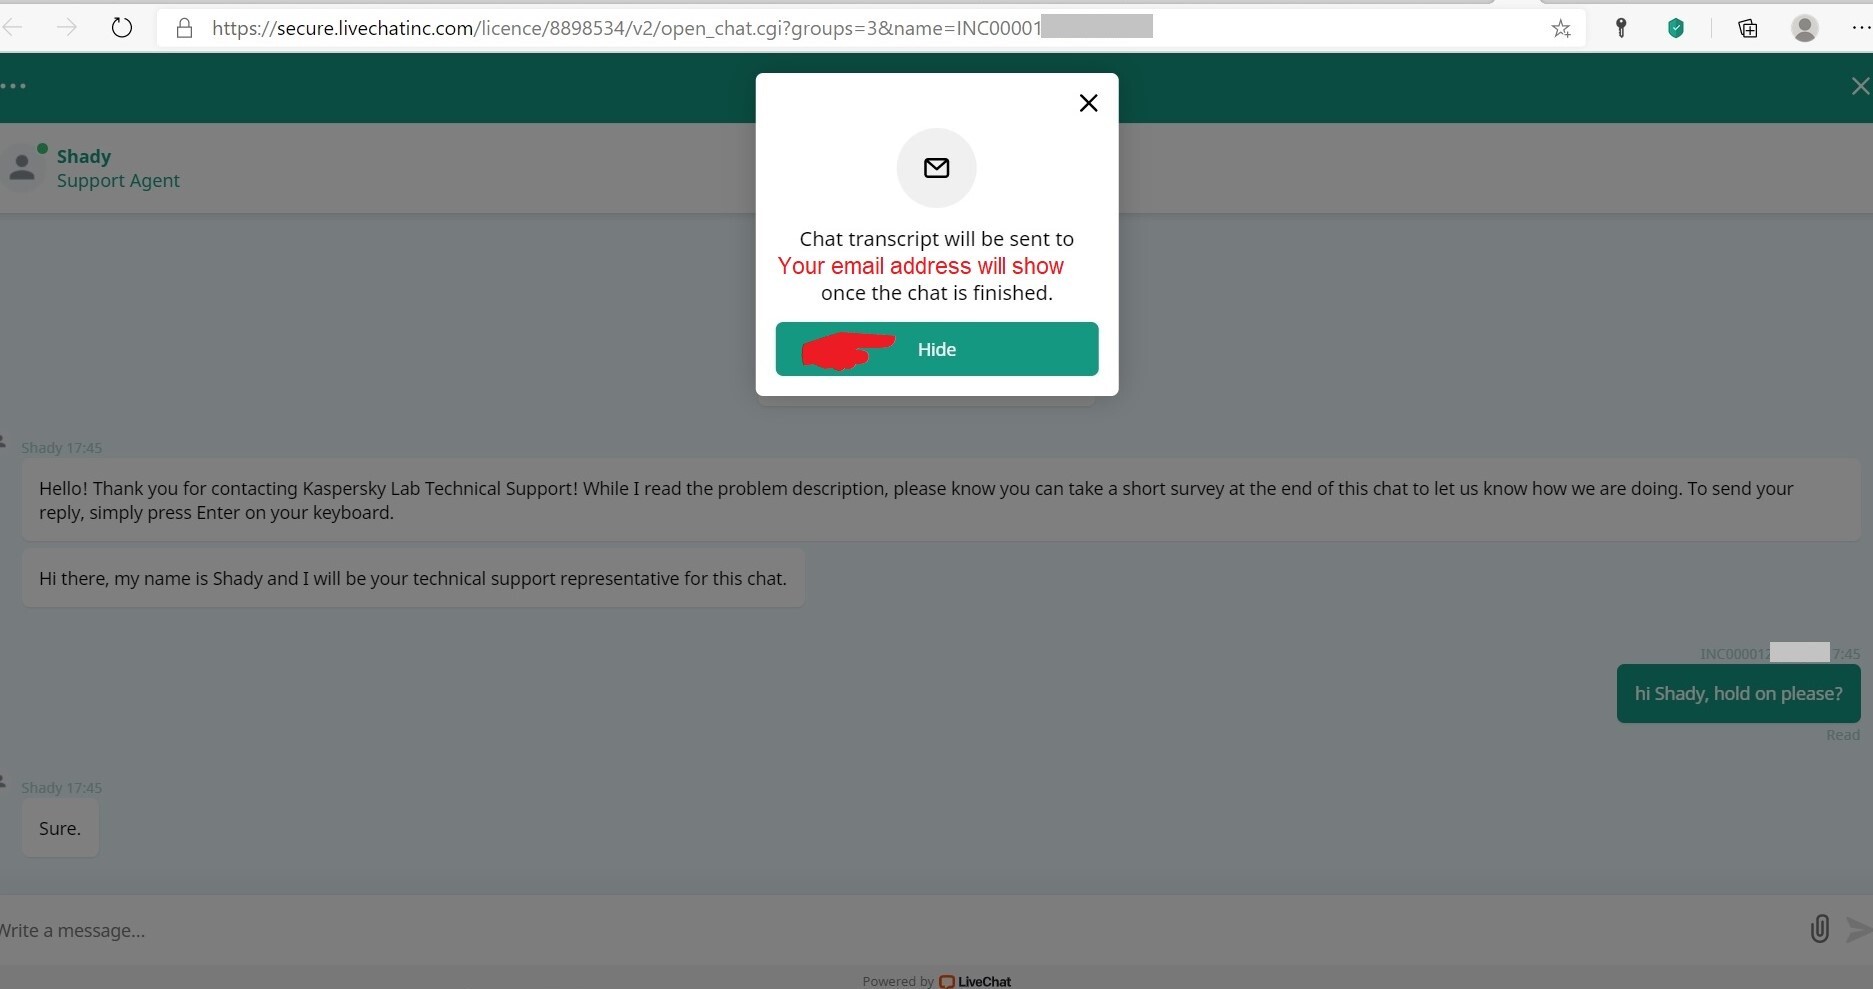The height and width of the screenshot is (989, 1873).
Task: Close the chat window with X
Action: click(1860, 87)
